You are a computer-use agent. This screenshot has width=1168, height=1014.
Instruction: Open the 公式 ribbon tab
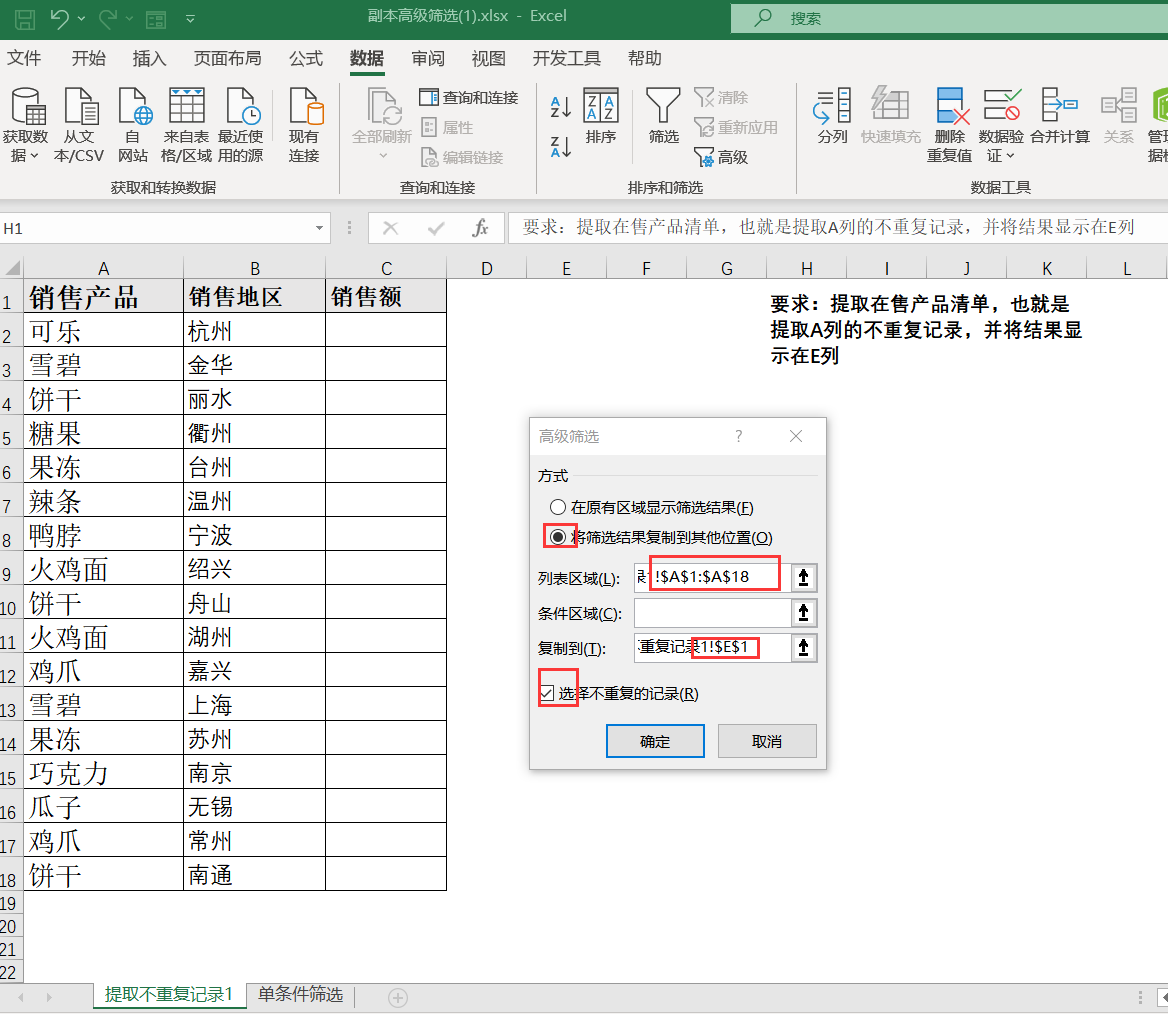click(305, 58)
